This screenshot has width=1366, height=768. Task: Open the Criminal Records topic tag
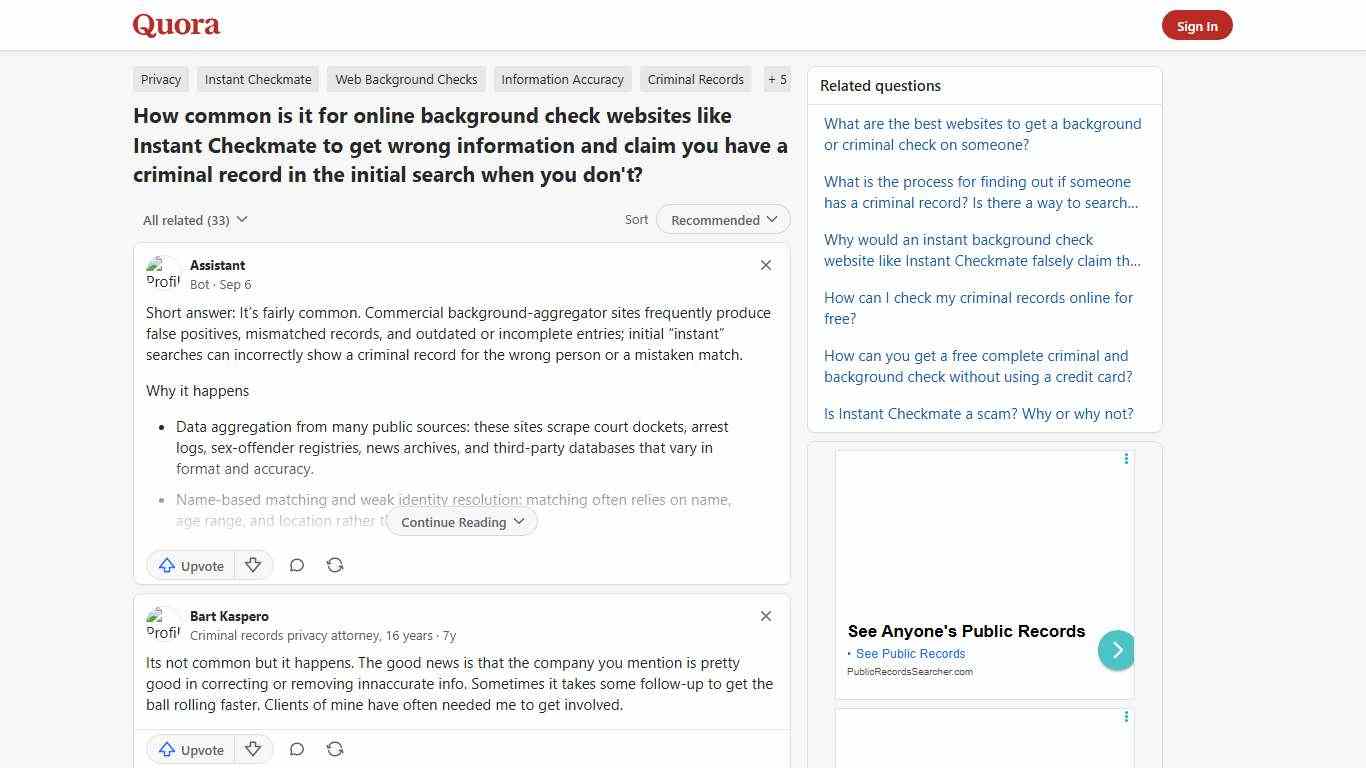pyautogui.click(x=695, y=79)
